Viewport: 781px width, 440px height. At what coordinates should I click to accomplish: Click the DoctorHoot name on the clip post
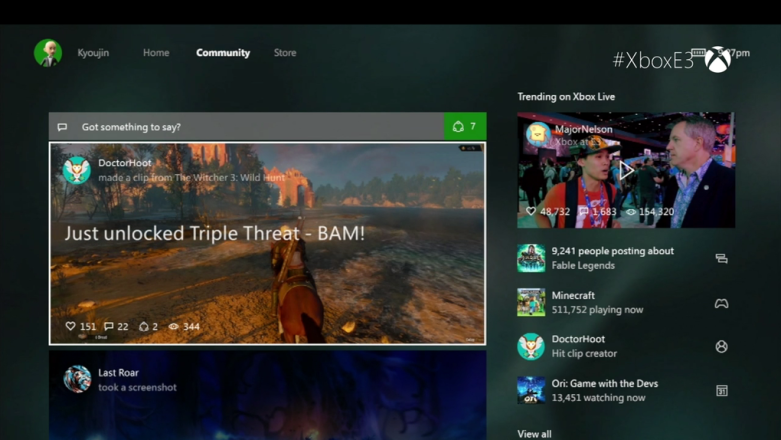[x=125, y=163]
